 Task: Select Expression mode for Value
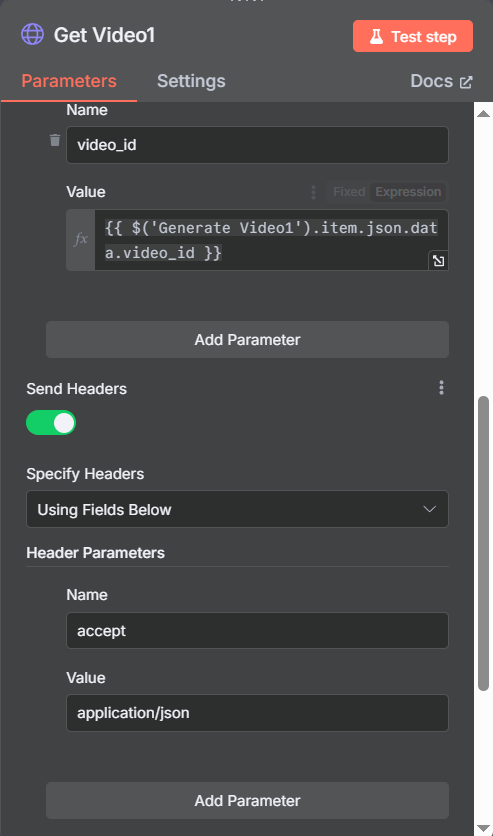(408, 192)
